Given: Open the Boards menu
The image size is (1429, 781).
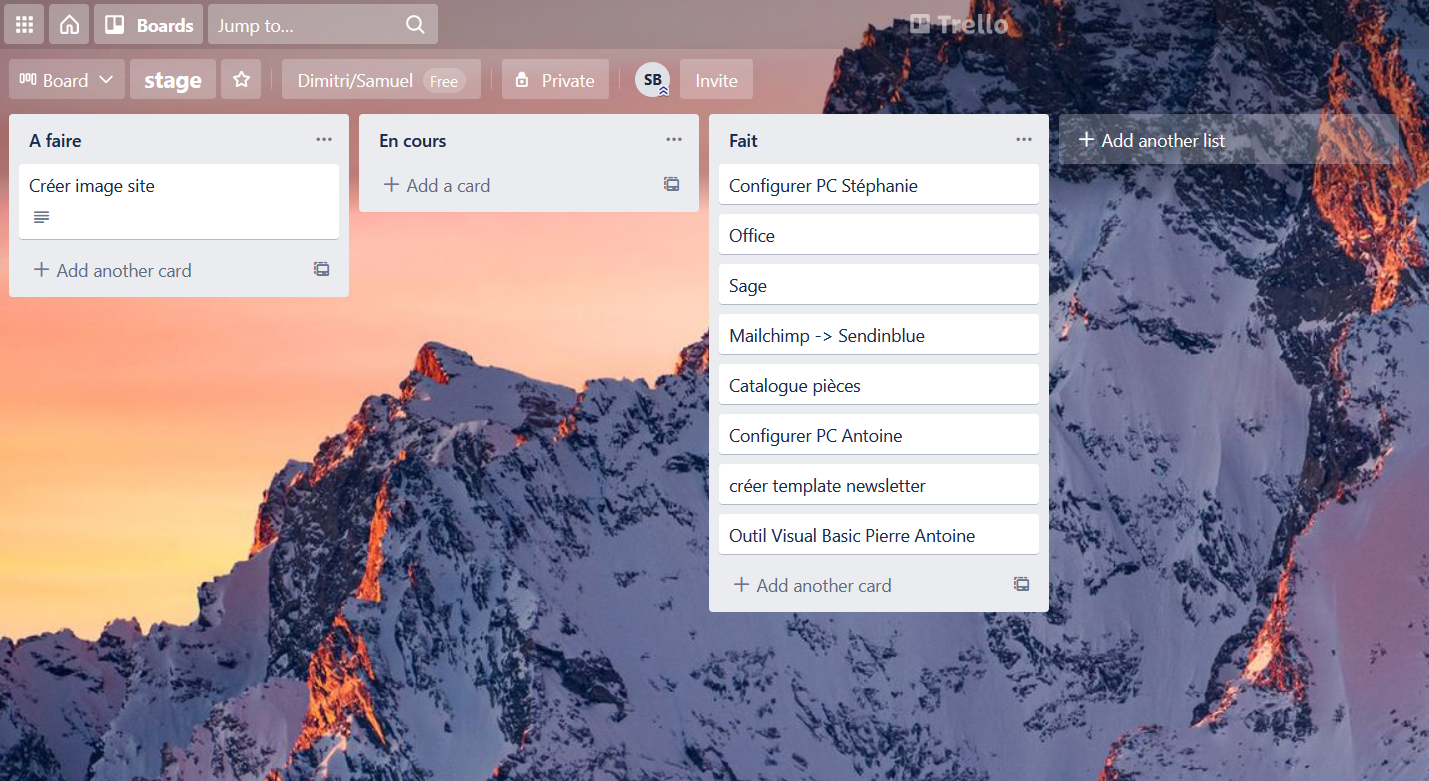Looking at the screenshot, I should 149,25.
